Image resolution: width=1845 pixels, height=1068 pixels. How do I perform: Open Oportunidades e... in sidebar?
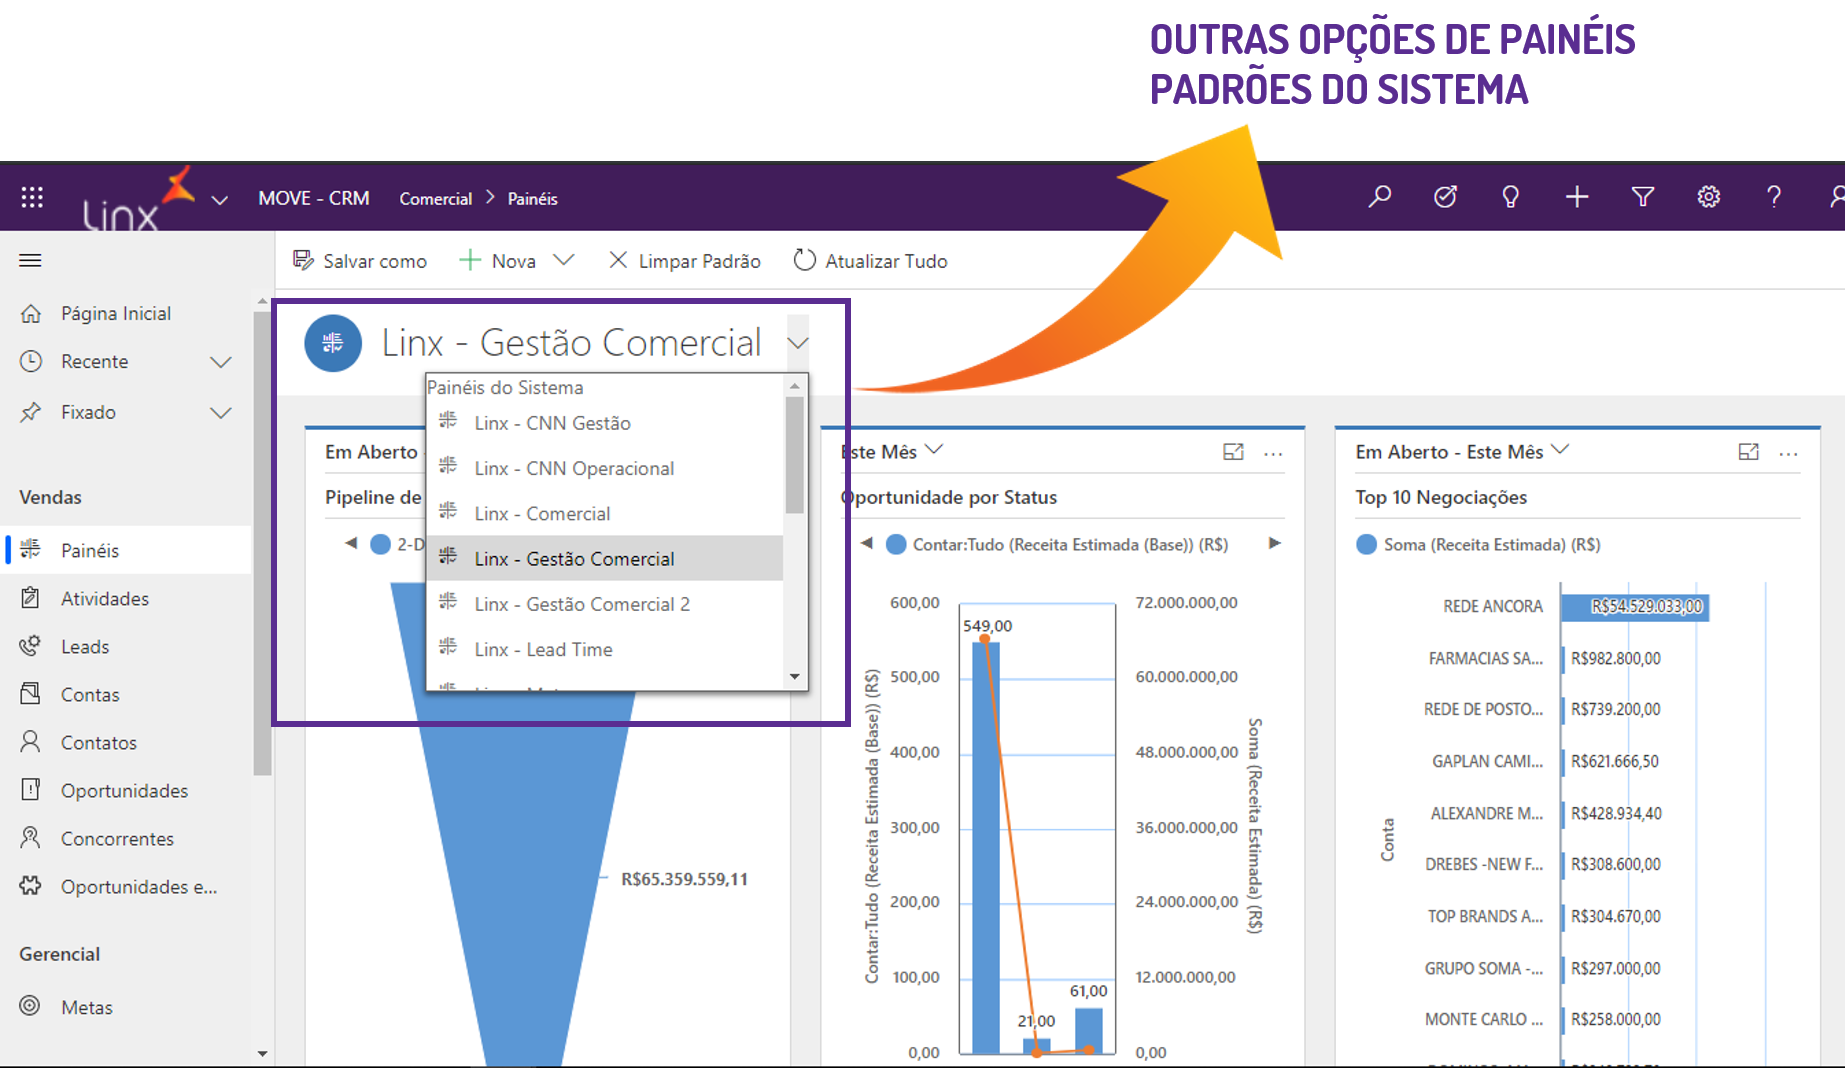[x=126, y=886]
